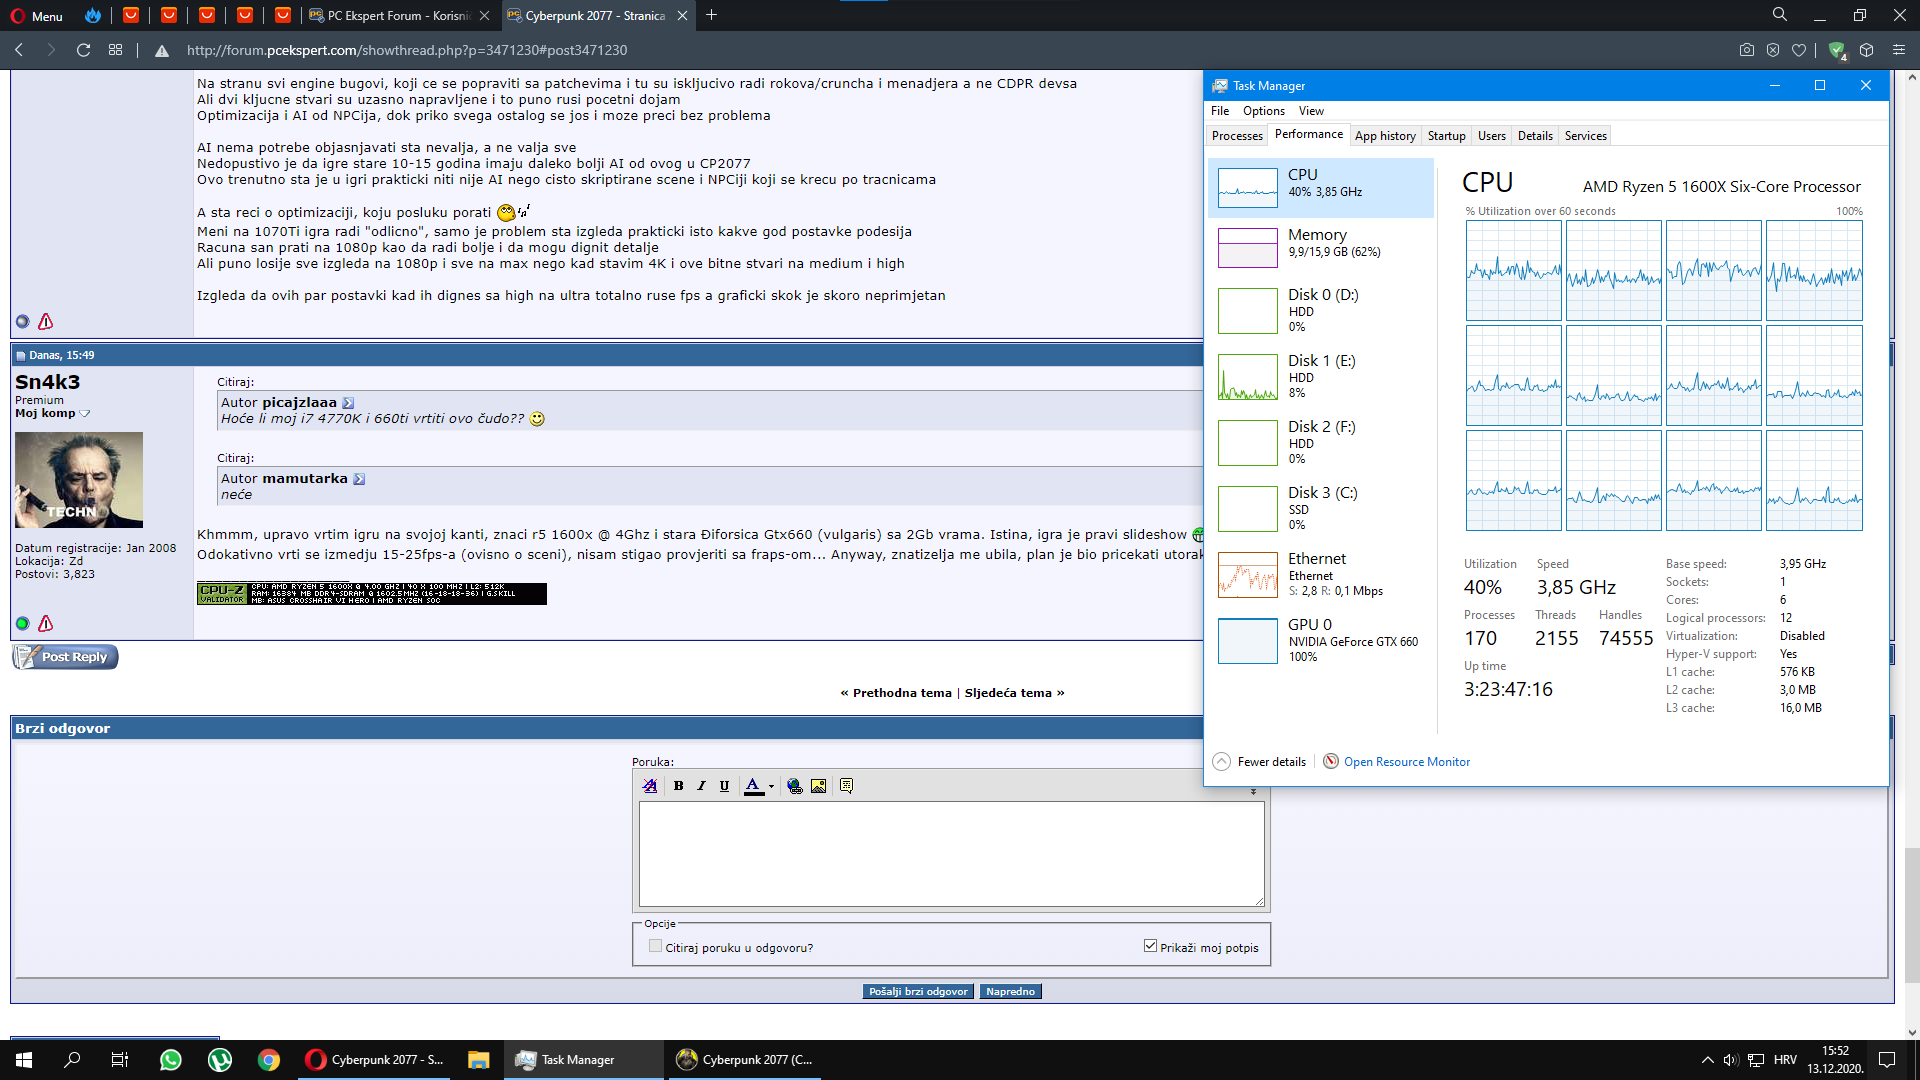This screenshot has height=1080, width=1920.
Task: Click the wrap quote tags icon
Action: (846, 786)
